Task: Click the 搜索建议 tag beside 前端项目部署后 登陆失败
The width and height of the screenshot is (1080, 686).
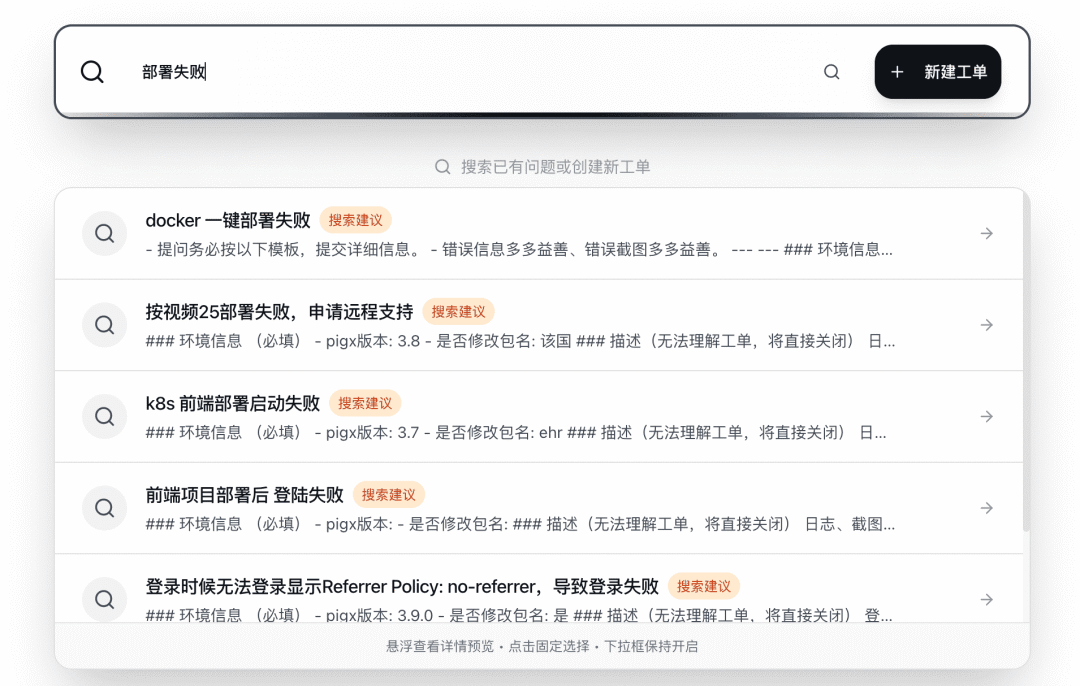Action: pos(388,494)
